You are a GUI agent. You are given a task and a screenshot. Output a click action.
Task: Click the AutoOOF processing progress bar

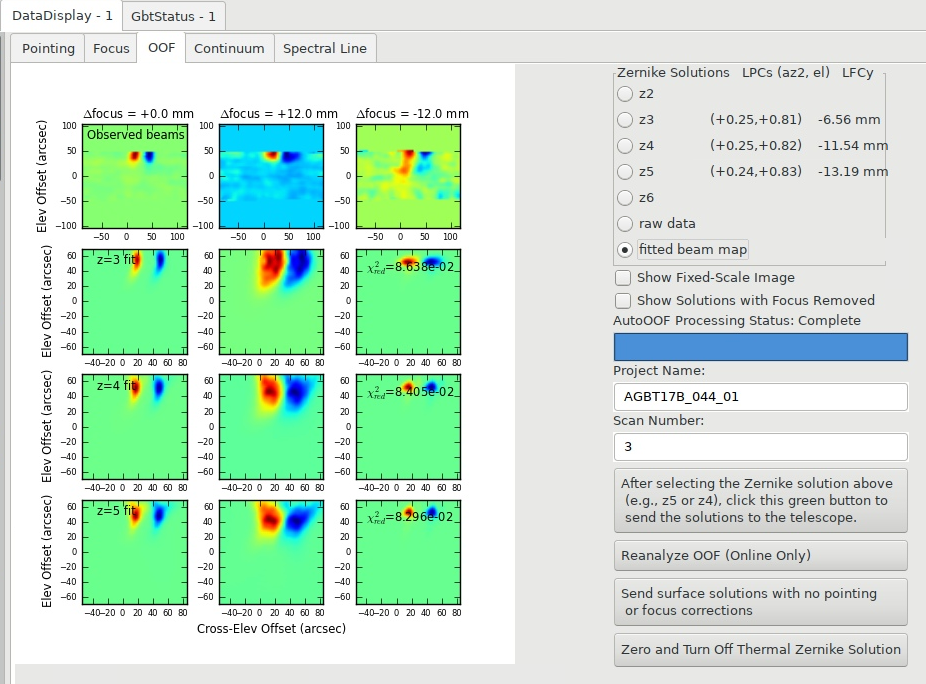coord(761,347)
